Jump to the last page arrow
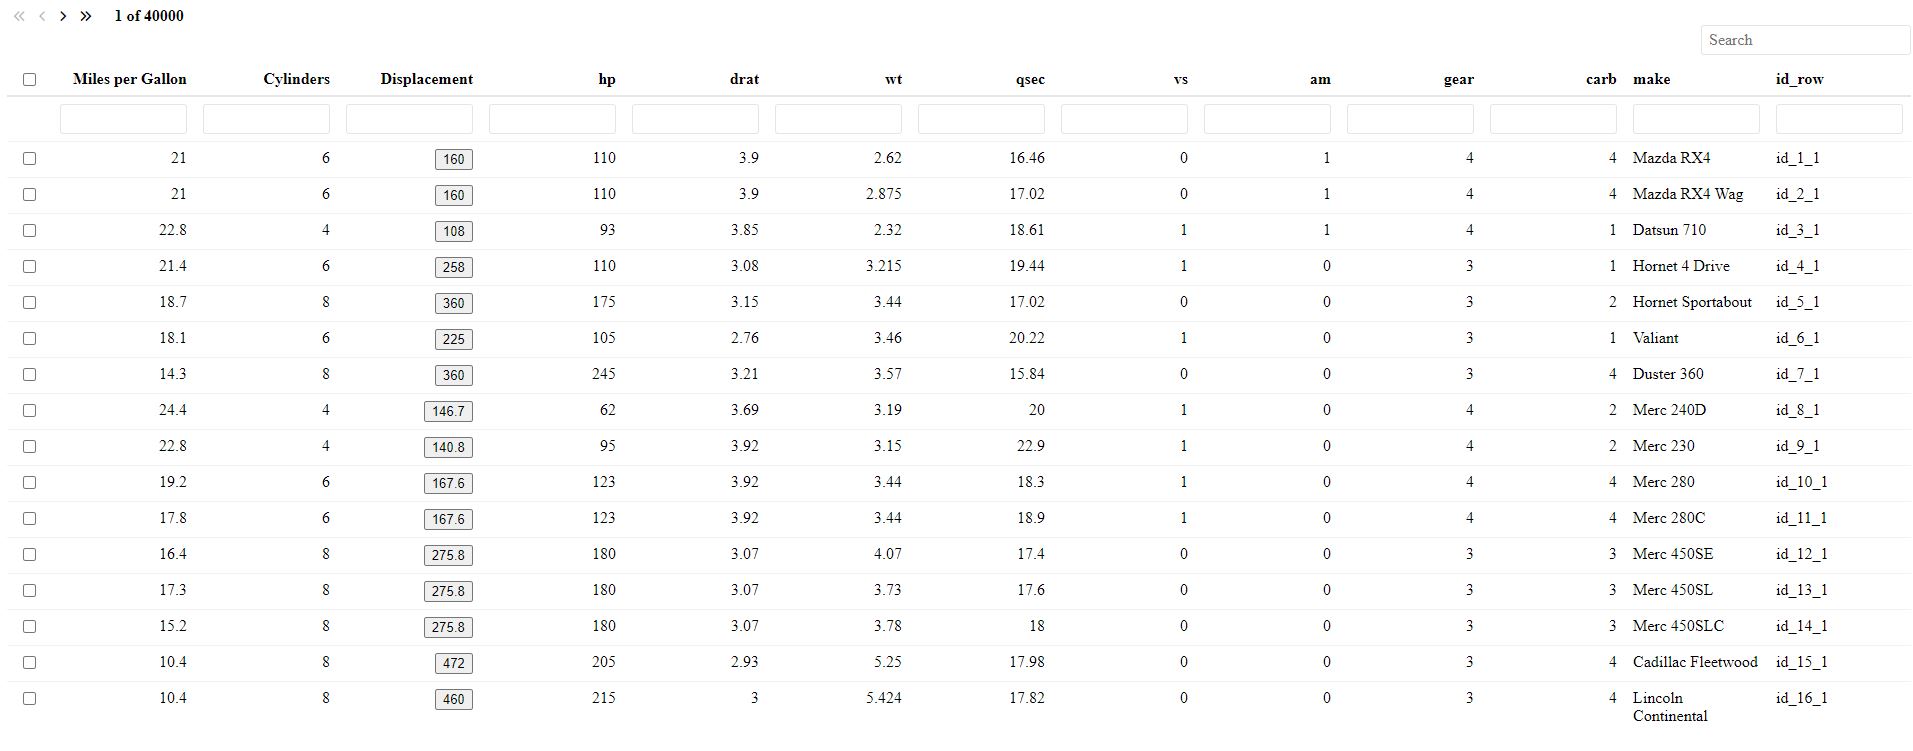Screen dimensions: 1913x751 [x=86, y=16]
